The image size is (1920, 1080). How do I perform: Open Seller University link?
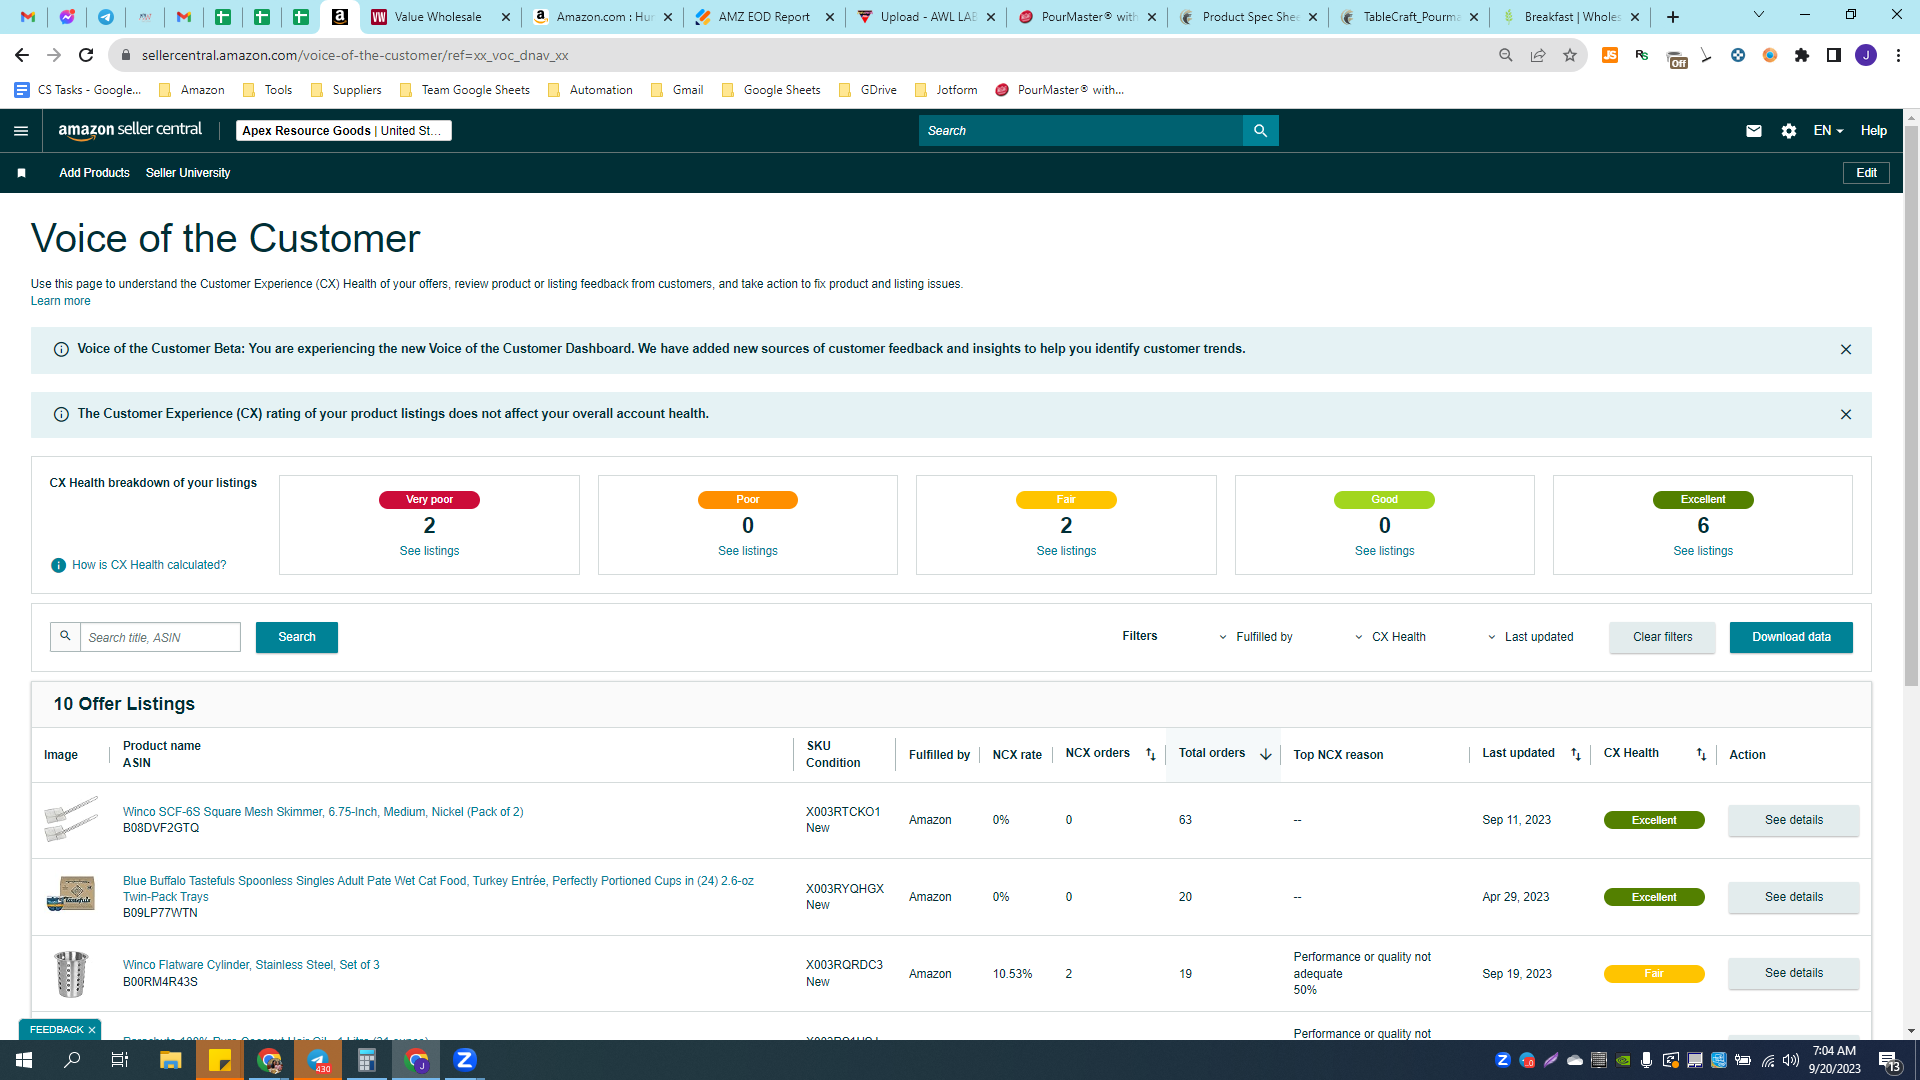point(188,173)
